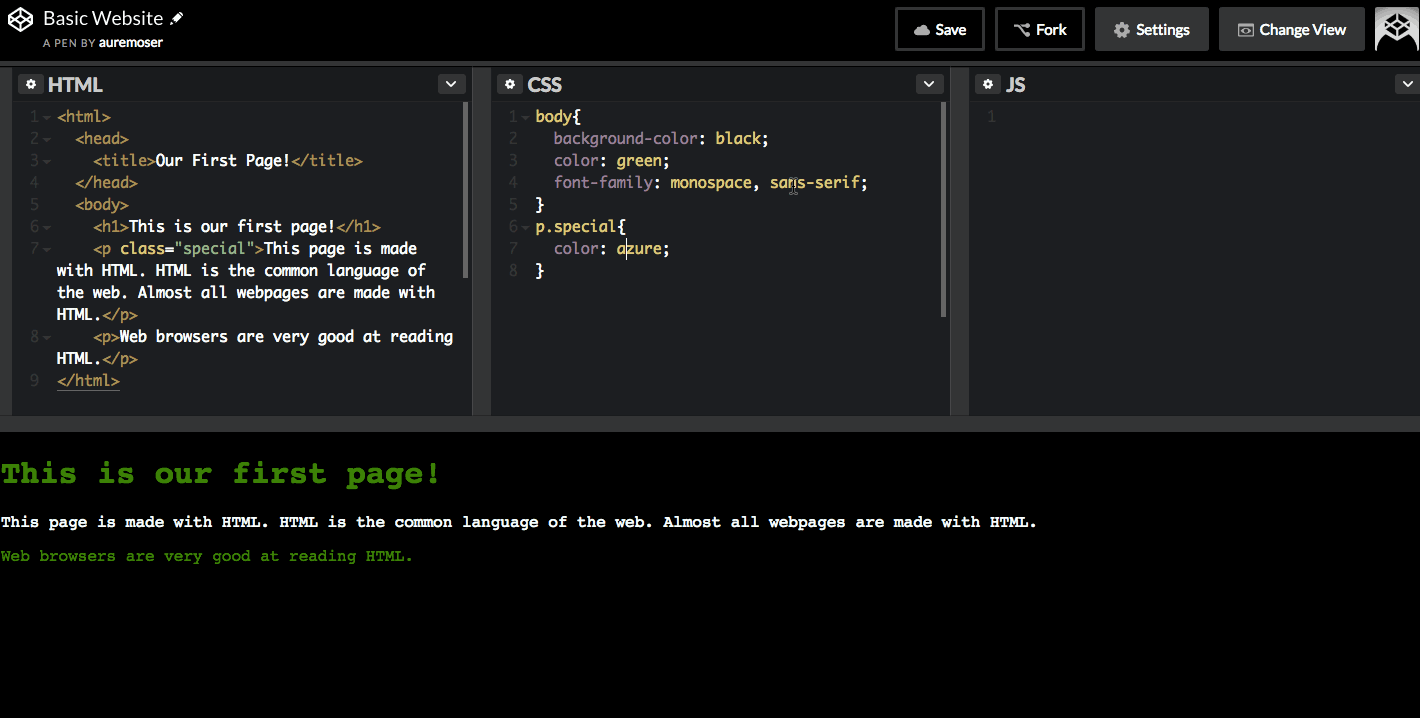Save the pen

[939, 30]
